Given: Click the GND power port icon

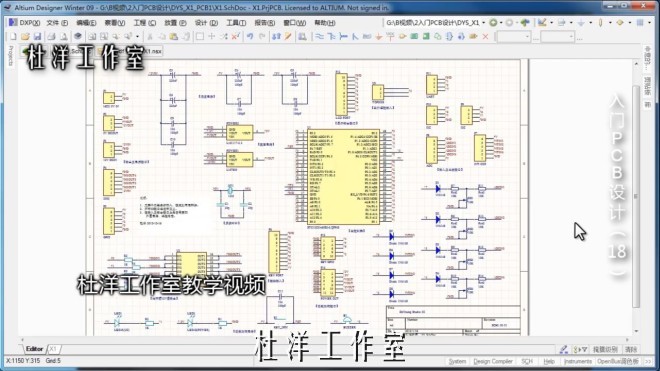Looking at the screenshot, I should coord(378,37).
